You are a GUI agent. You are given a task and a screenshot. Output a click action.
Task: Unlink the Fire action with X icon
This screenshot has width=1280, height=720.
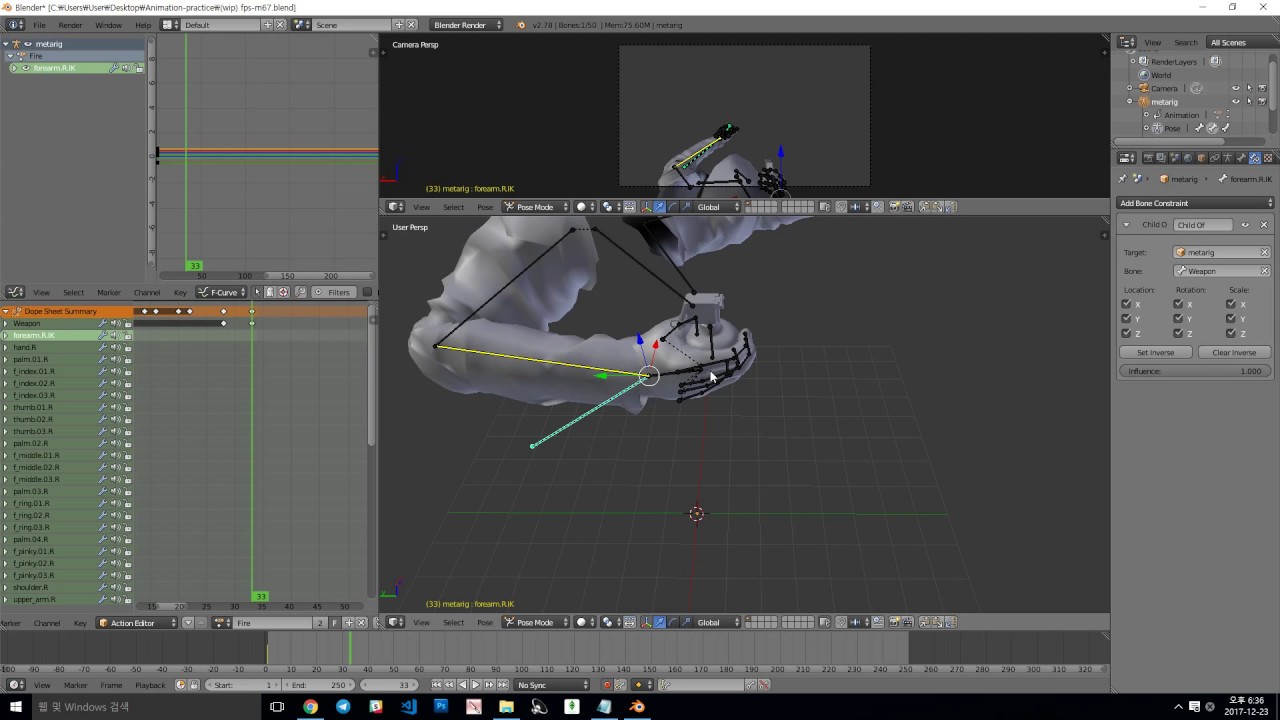362,623
